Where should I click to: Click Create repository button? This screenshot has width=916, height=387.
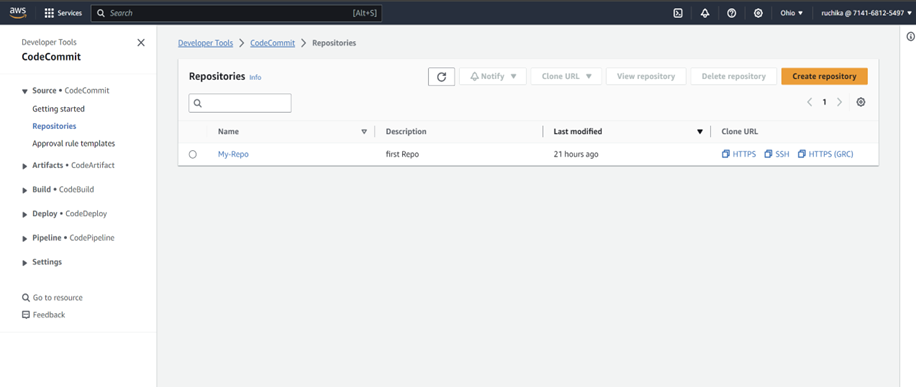tap(824, 77)
